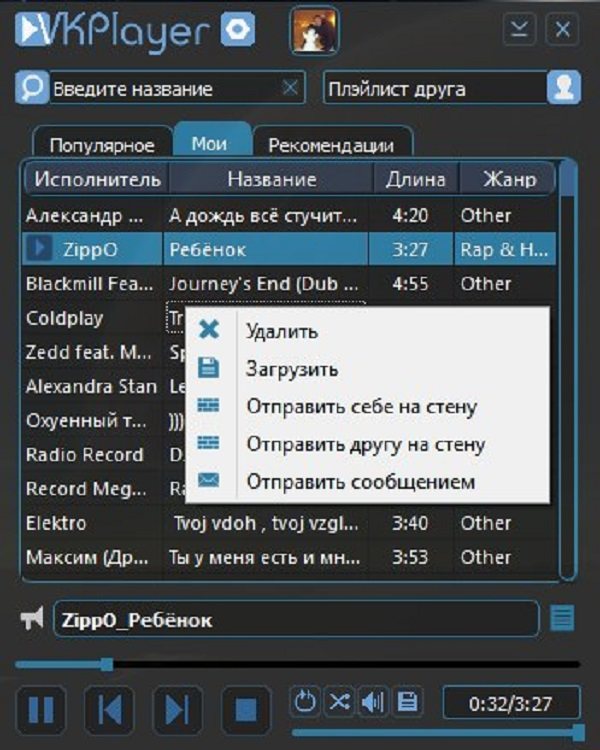
Task: Select Blackmill Fea... track row
Action: [x=289, y=284]
